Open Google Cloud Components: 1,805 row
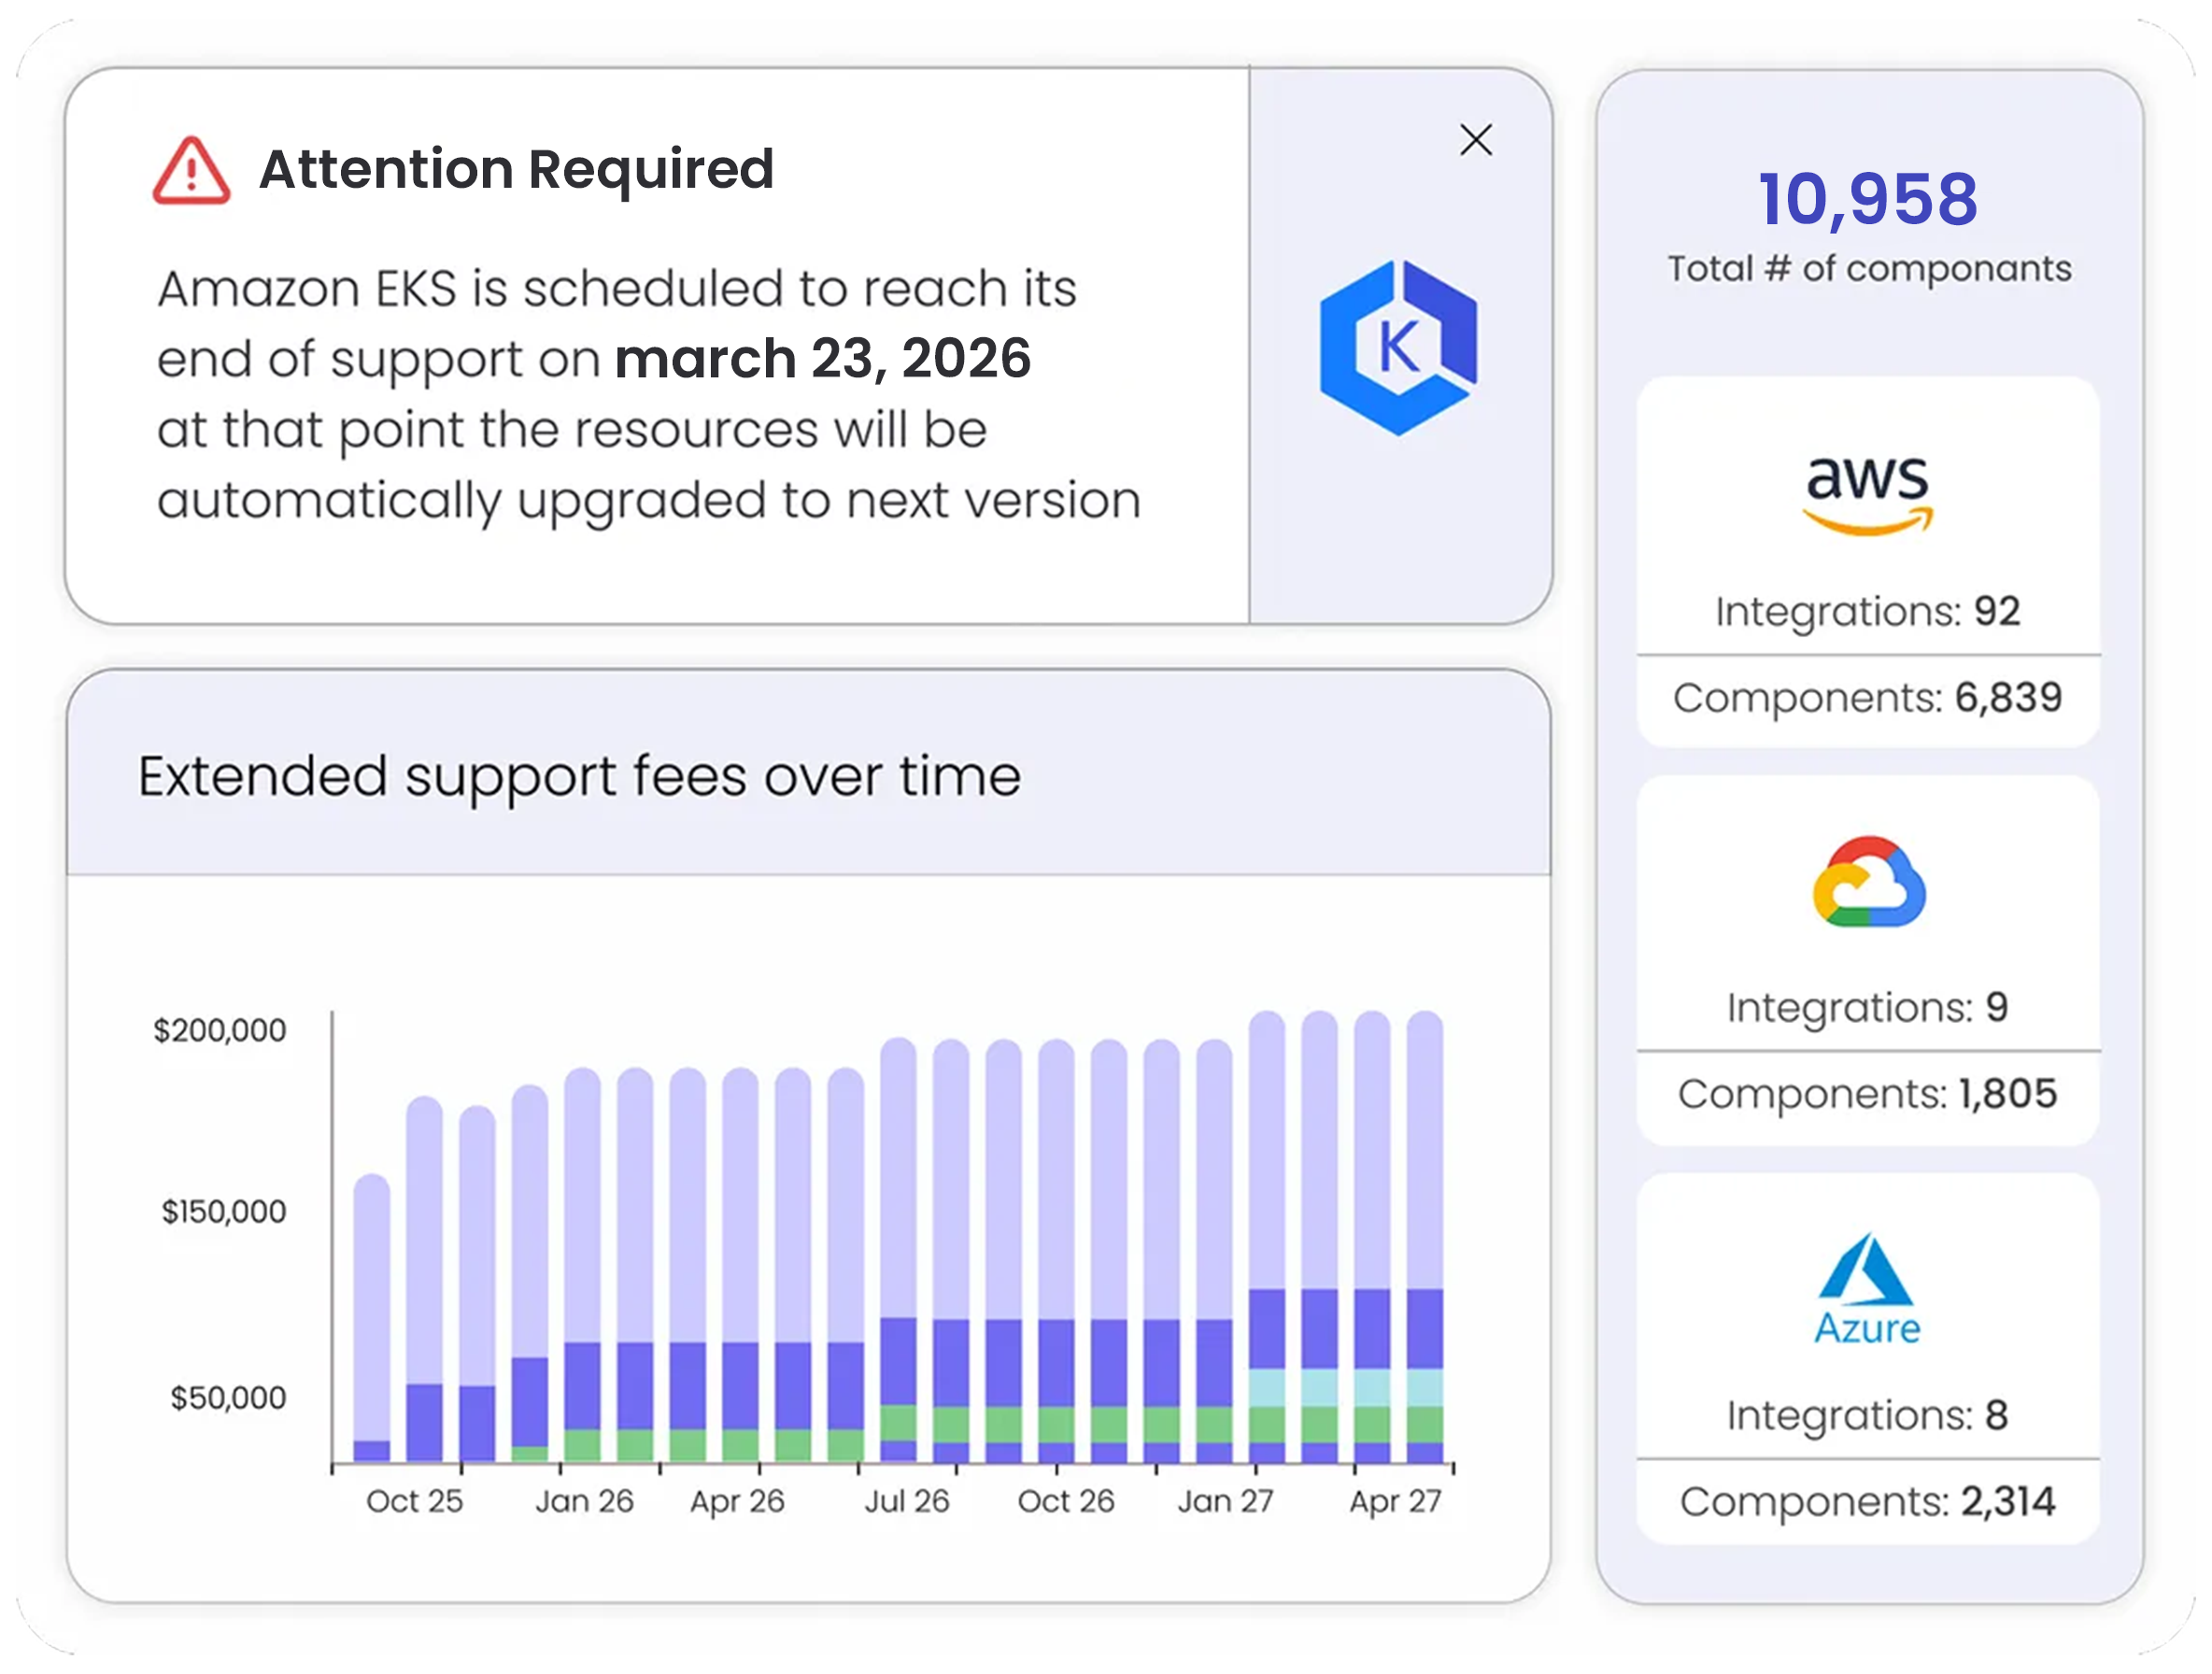 [1867, 1093]
